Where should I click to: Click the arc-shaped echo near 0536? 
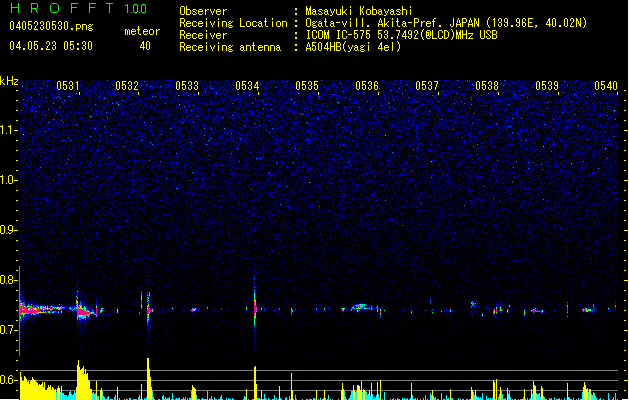(x=362, y=308)
